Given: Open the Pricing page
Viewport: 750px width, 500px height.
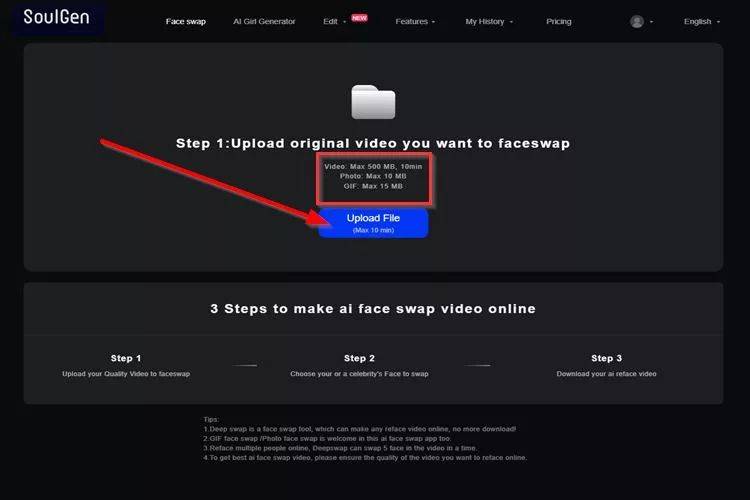Looking at the screenshot, I should [x=559, y=22].
